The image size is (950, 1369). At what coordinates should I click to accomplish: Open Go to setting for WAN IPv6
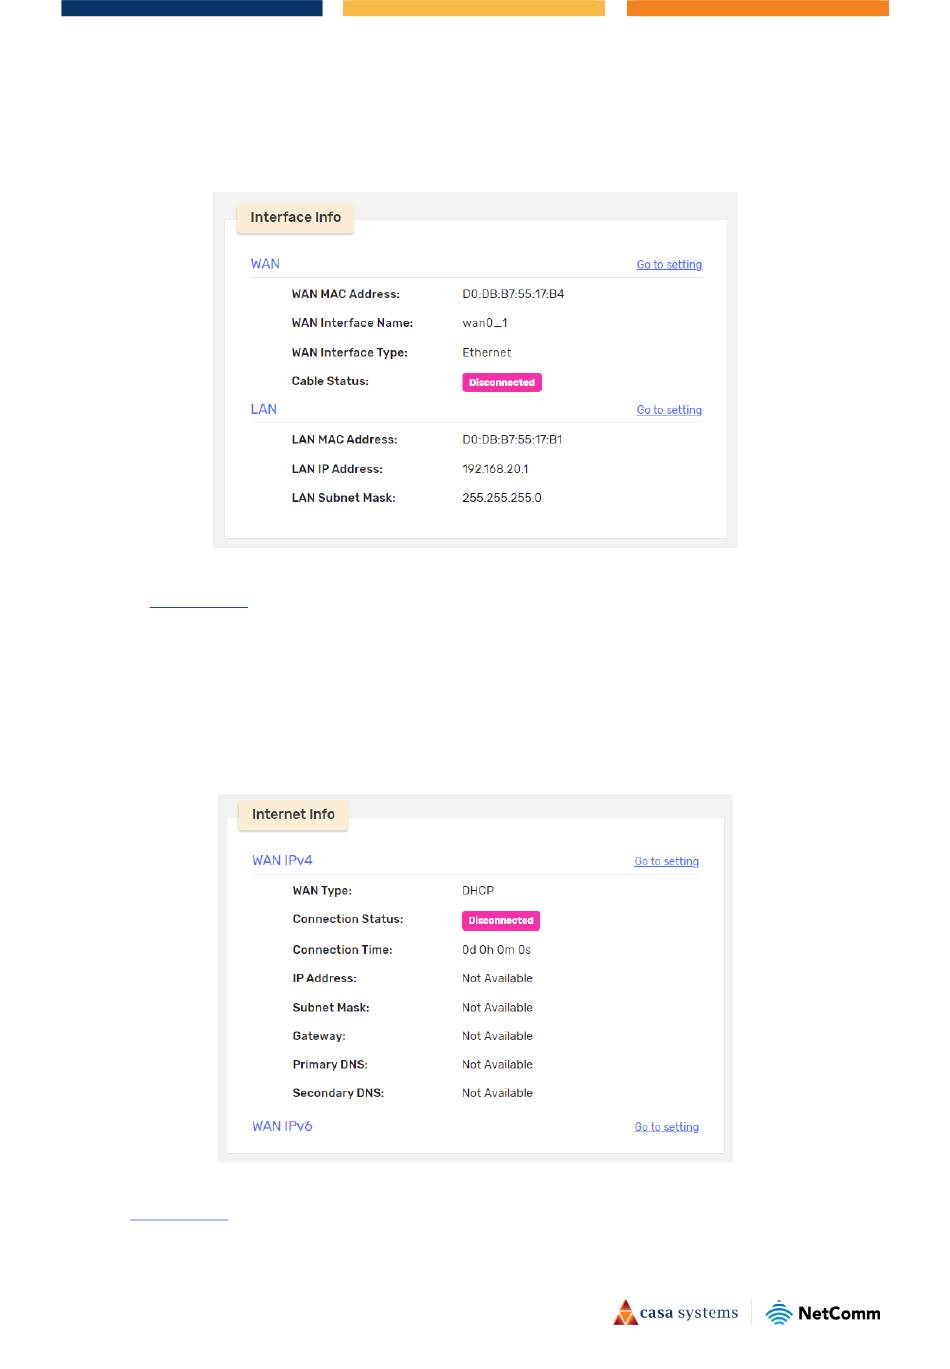[667, 1127]
